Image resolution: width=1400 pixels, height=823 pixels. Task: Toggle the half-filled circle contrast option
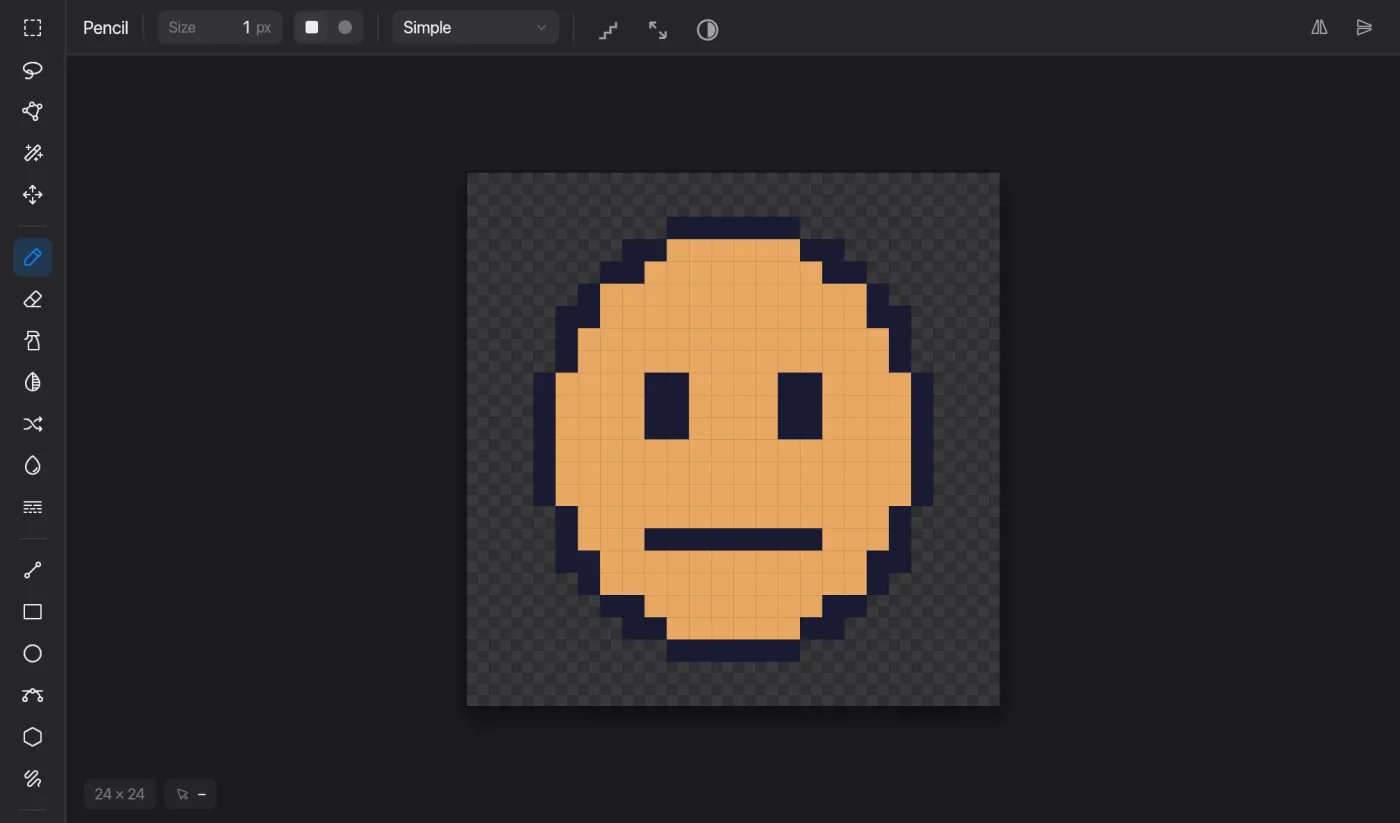click(x=708, y=29)
